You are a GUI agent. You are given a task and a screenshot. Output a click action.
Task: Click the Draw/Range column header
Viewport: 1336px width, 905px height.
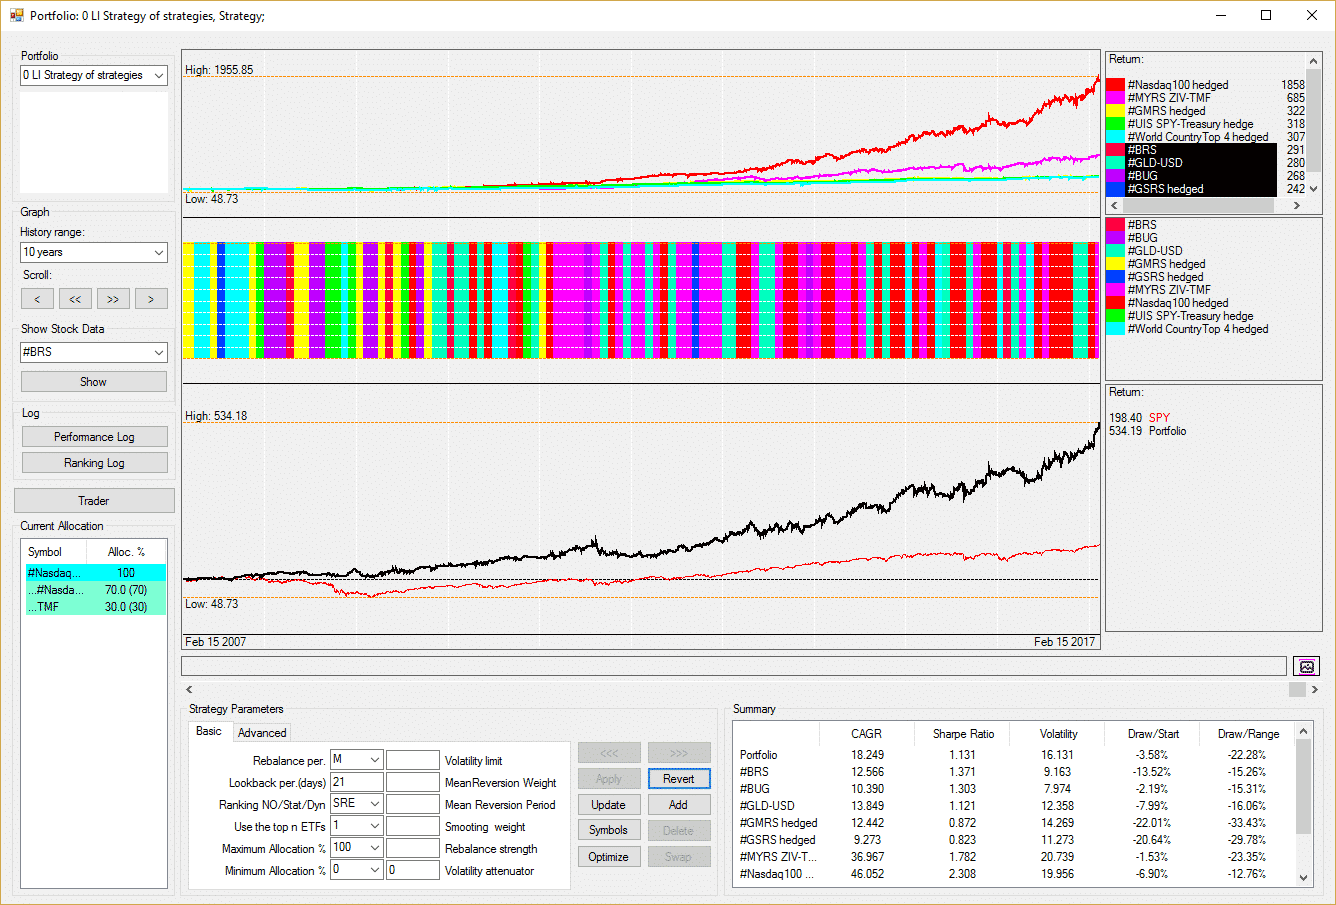(x=1248, y=734)
